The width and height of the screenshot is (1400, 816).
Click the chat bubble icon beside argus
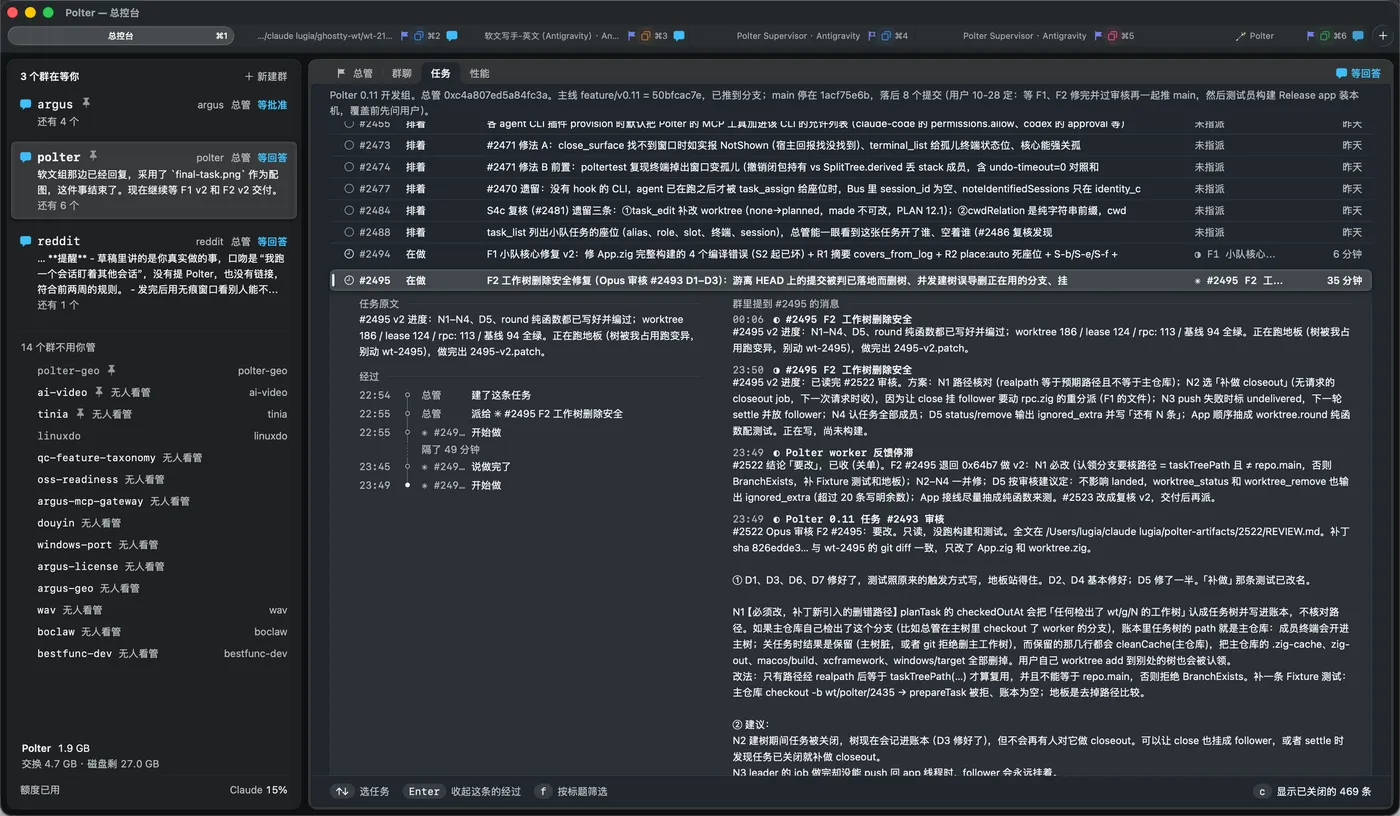pyautogui.click(x=25, y=104)
